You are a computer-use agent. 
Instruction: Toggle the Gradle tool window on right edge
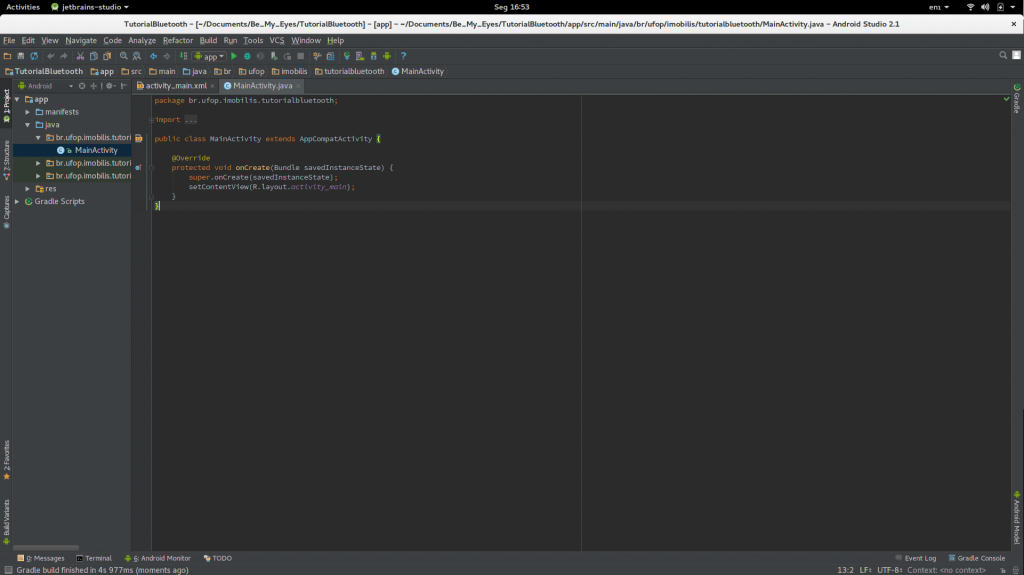(x=1017, y=99)
